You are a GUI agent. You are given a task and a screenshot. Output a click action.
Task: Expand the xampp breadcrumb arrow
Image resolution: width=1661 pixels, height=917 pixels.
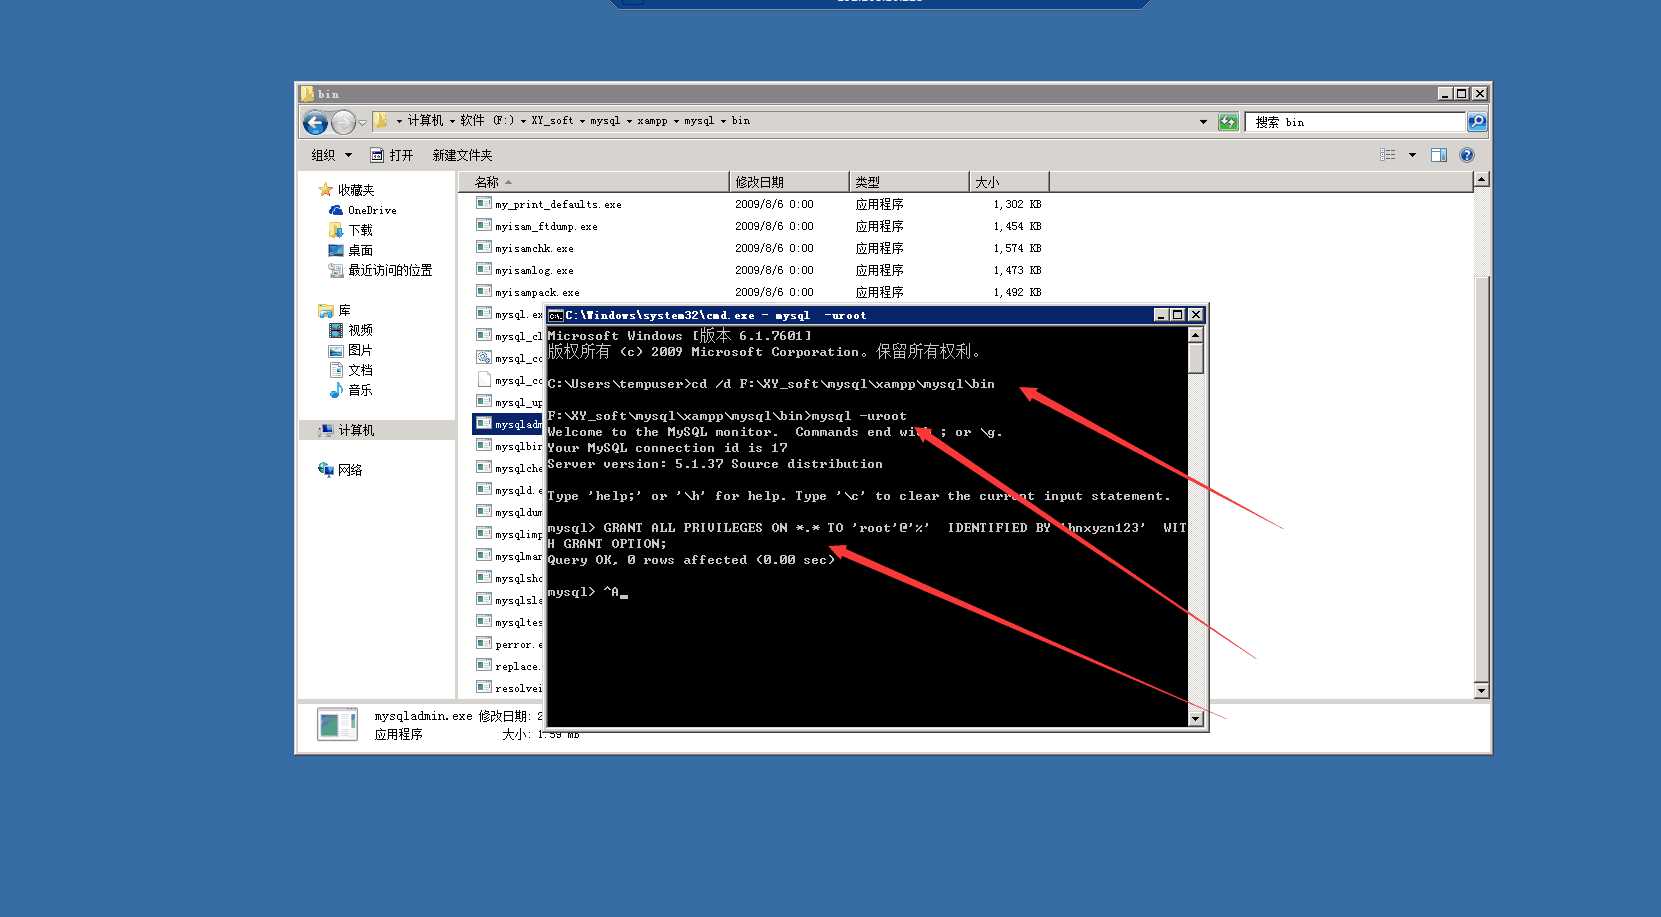pos(676,121)
